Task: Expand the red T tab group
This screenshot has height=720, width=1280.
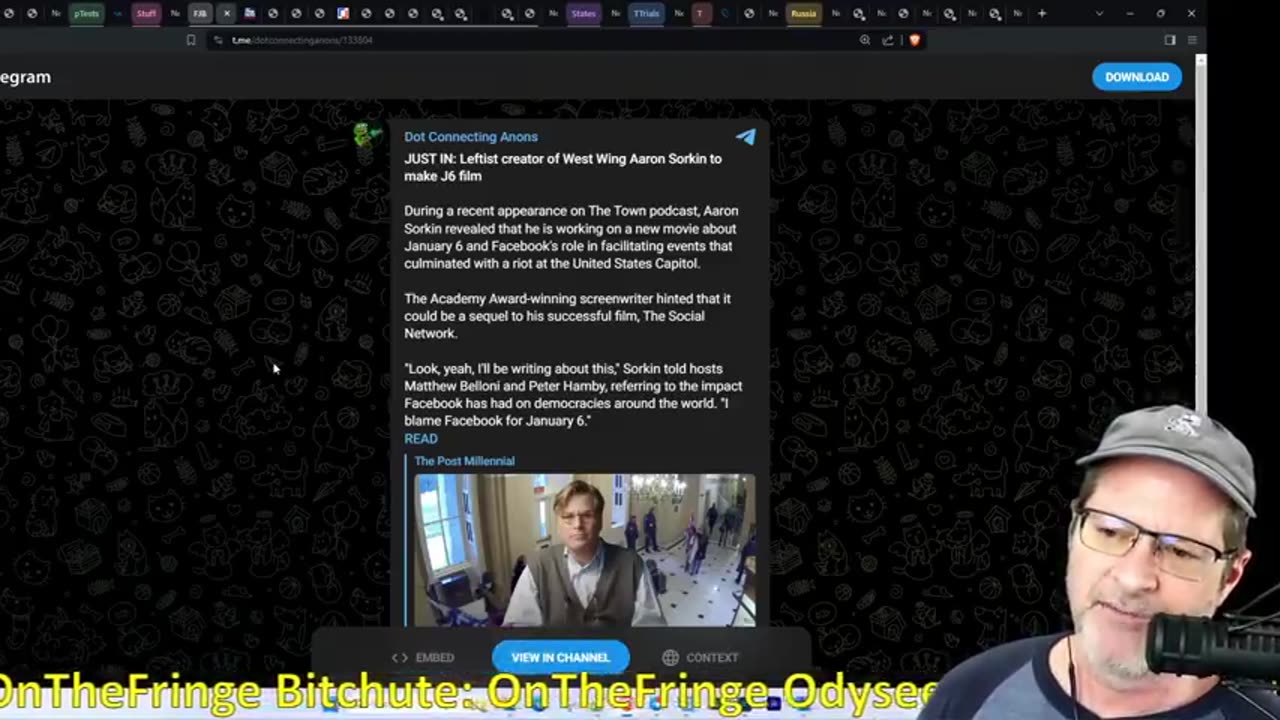Action: click(x=700, y=14)
